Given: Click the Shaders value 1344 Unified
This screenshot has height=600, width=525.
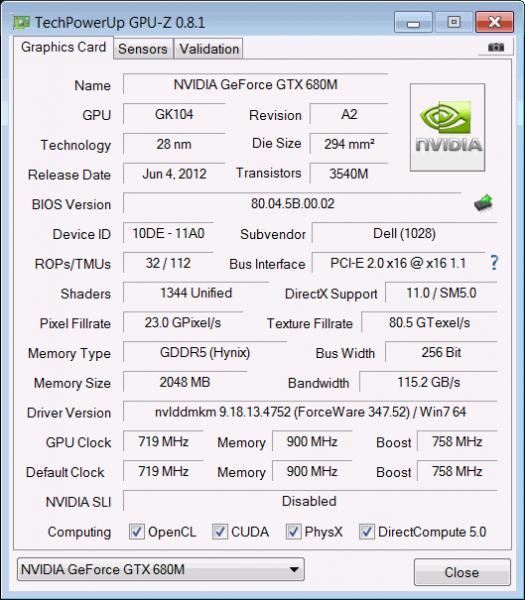Looking at the screenshot, I should pos(196,293).
